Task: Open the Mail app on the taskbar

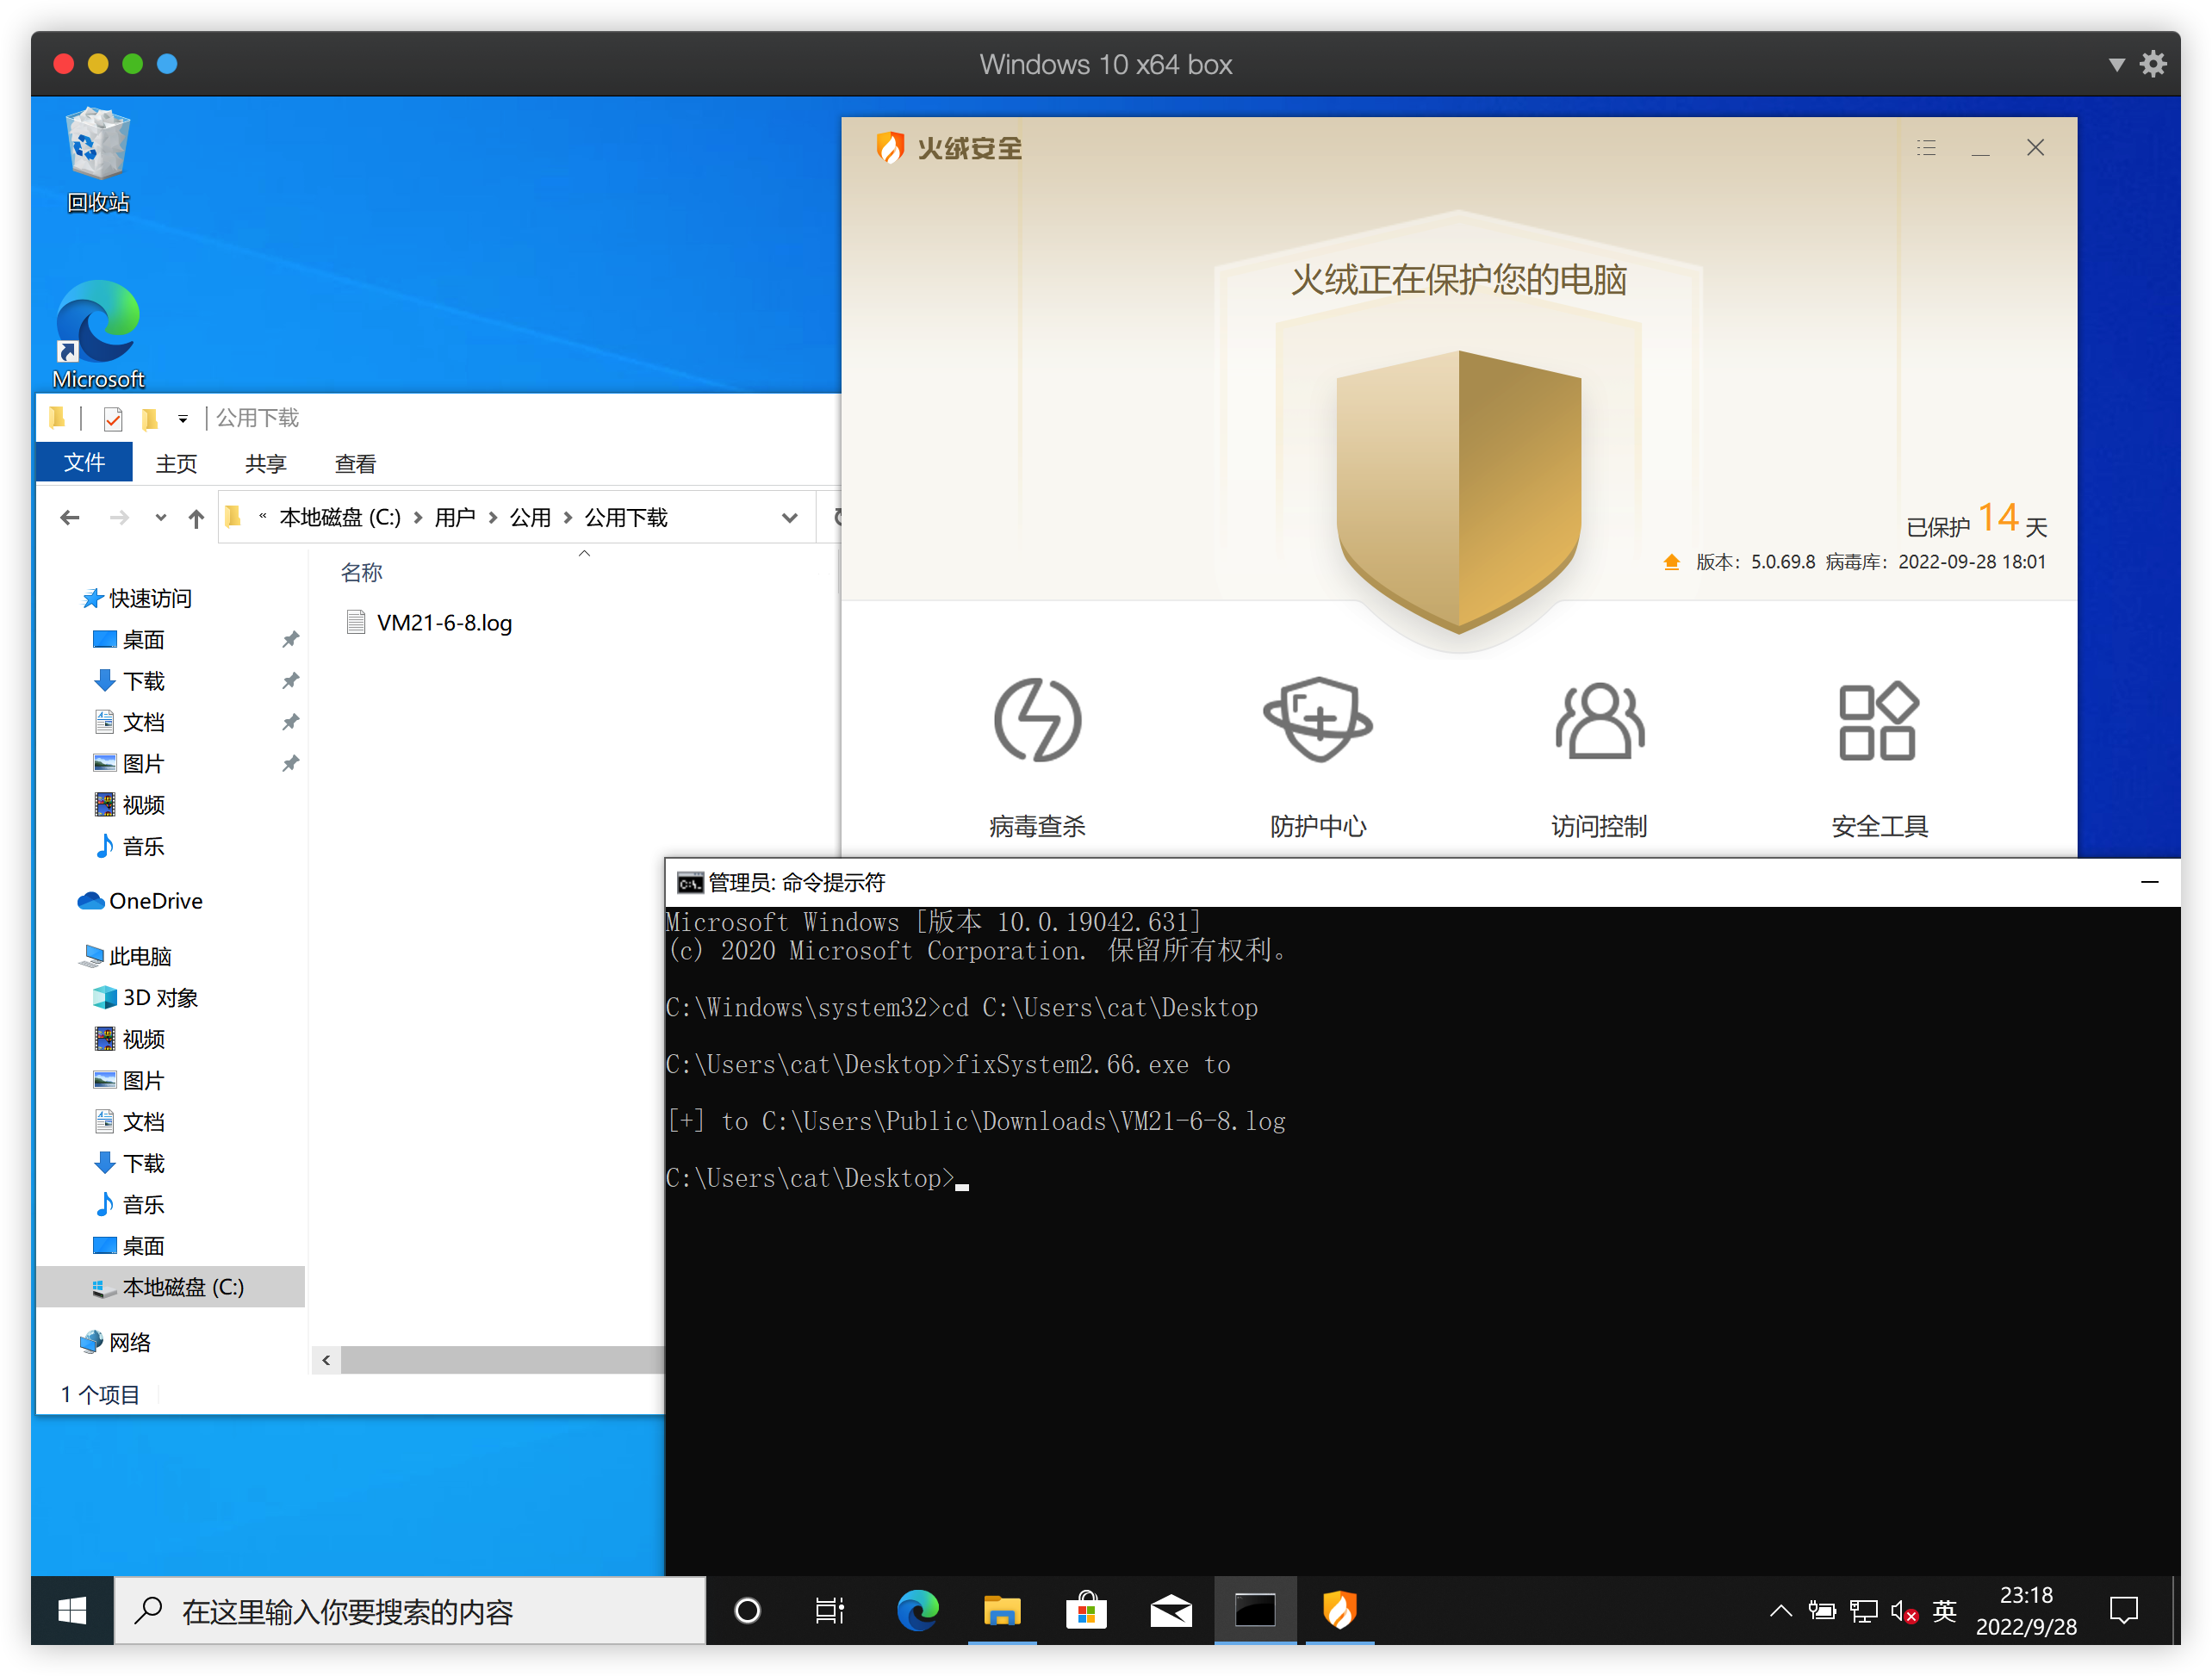Action: 1170,1611
